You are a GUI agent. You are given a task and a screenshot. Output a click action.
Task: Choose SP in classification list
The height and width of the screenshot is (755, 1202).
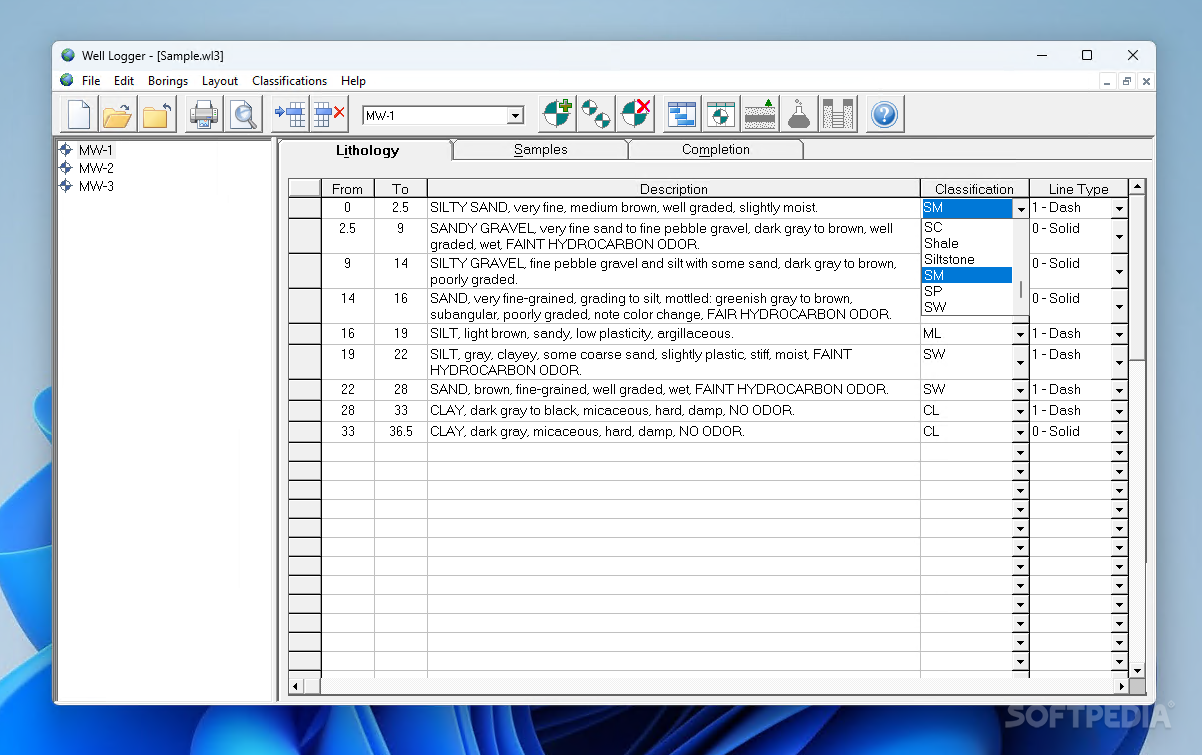966,291
